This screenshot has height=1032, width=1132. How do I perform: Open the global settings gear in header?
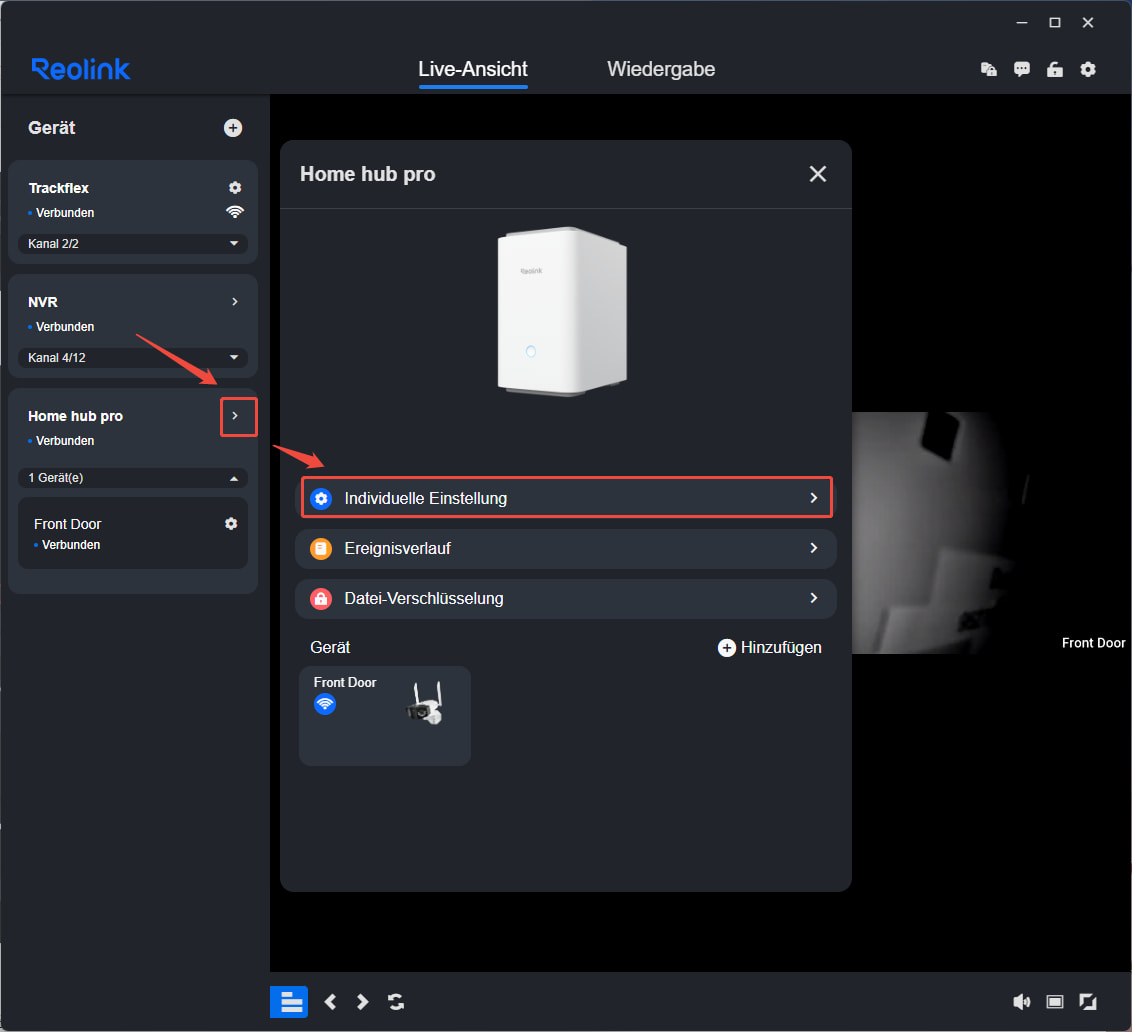(x=1088, y=69)
